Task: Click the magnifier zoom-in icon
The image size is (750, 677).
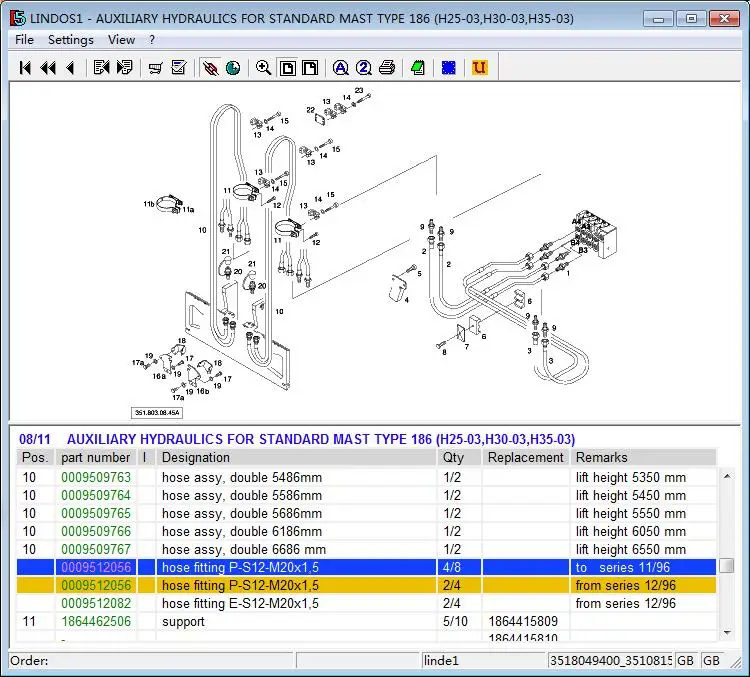Action: click(264, 68)
